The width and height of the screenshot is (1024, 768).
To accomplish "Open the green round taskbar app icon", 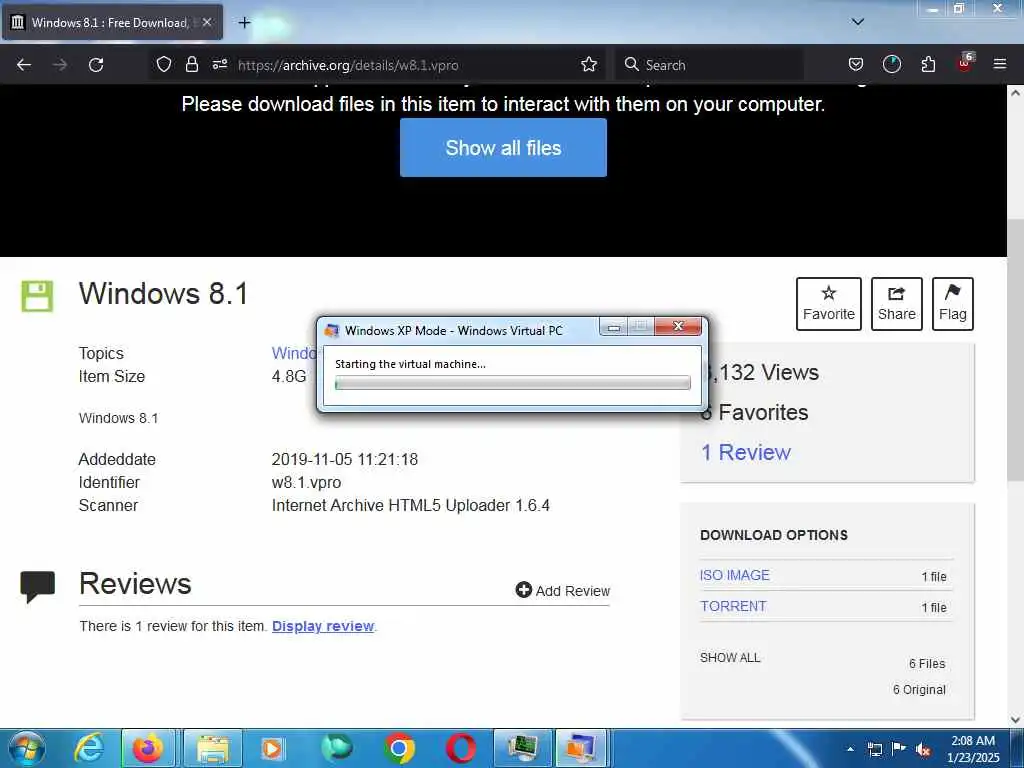I will (x=336, y=748).
